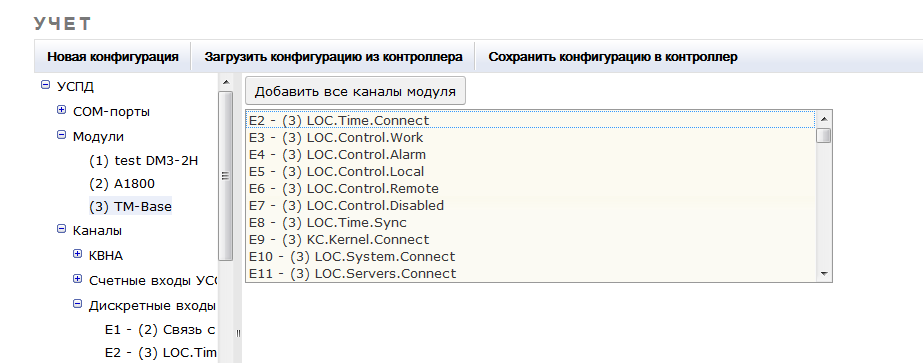Select the КВНА tree item
Viewport: 923px width, 363px height.
(x=106, y=256)
